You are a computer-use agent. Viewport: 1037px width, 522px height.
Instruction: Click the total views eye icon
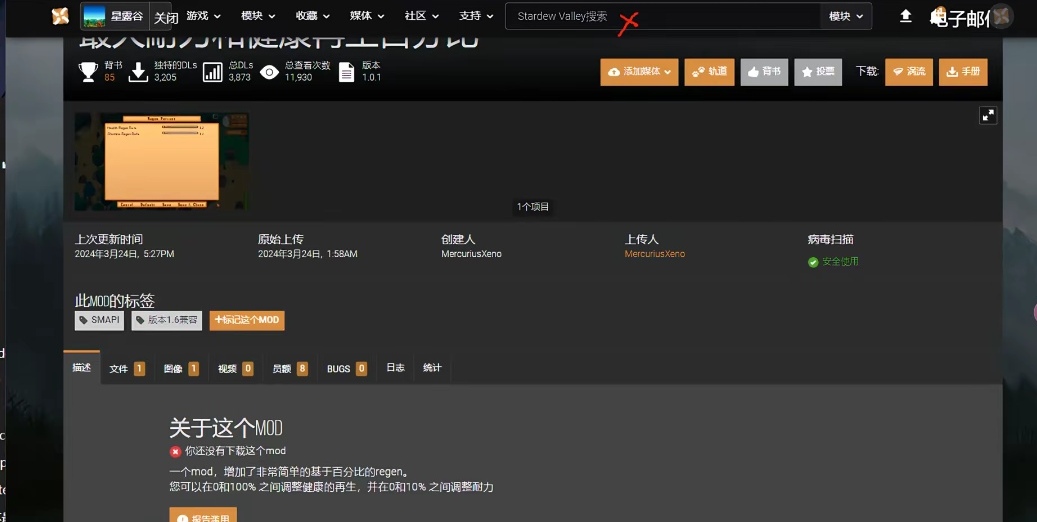[269, 72]
